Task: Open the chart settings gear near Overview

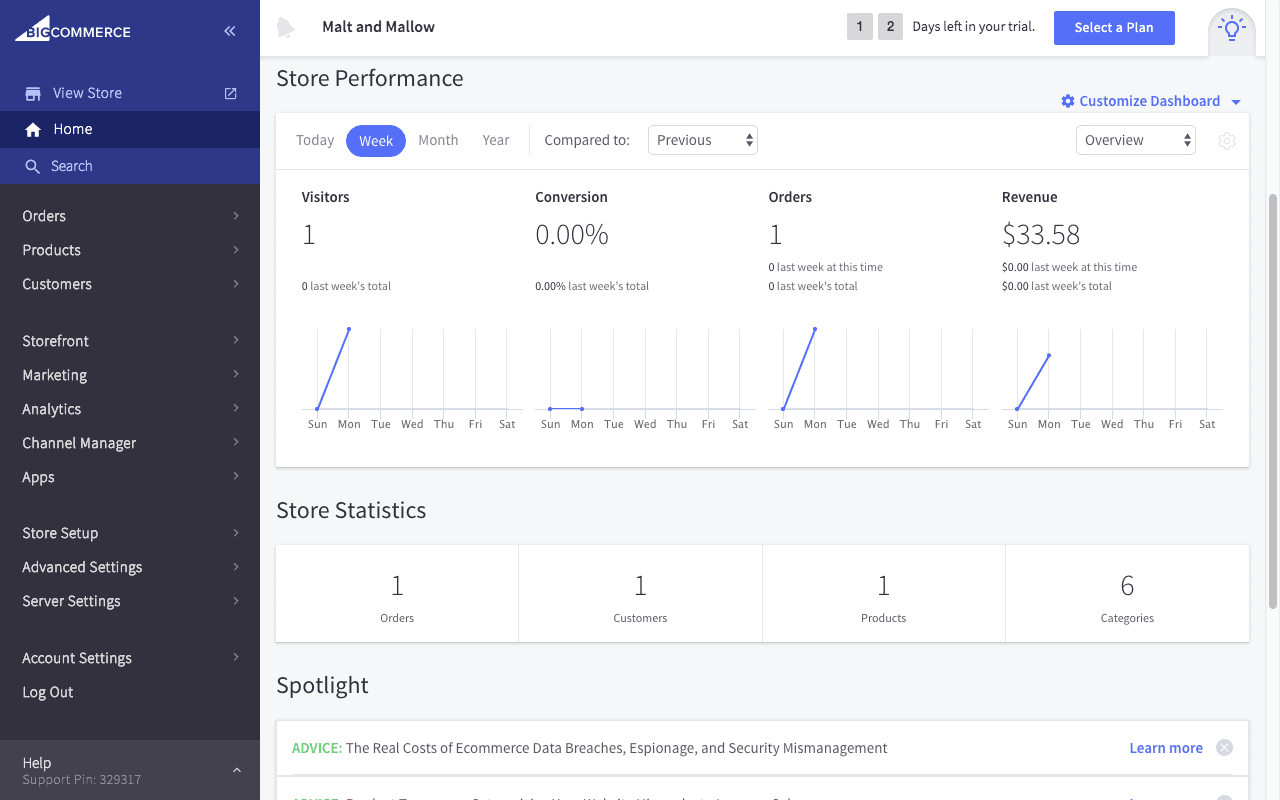Action: (1227, 141)
